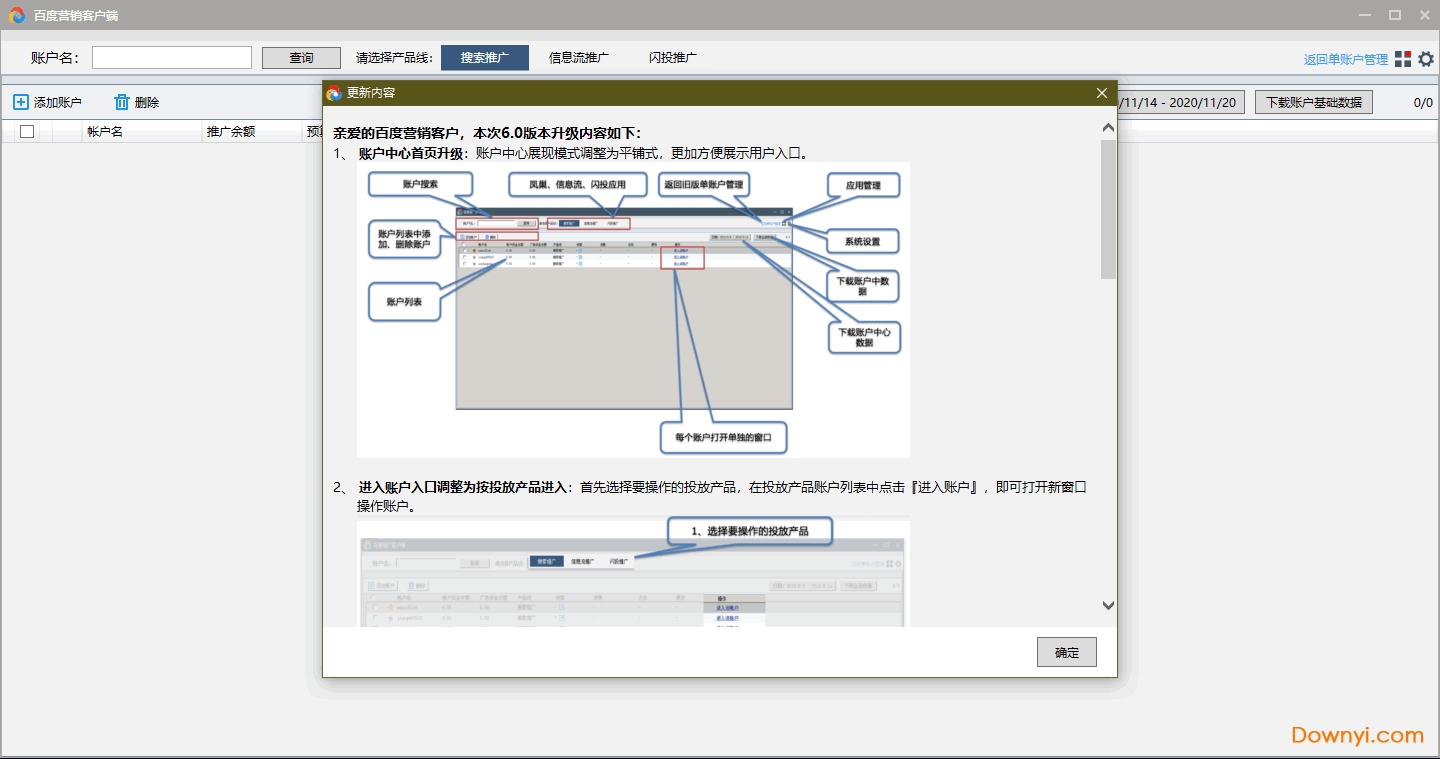The height and width of the screenshot is (759, 1440).
Task: Maximize the 百度营销客户端 main window
Action: pos(1395,15)
